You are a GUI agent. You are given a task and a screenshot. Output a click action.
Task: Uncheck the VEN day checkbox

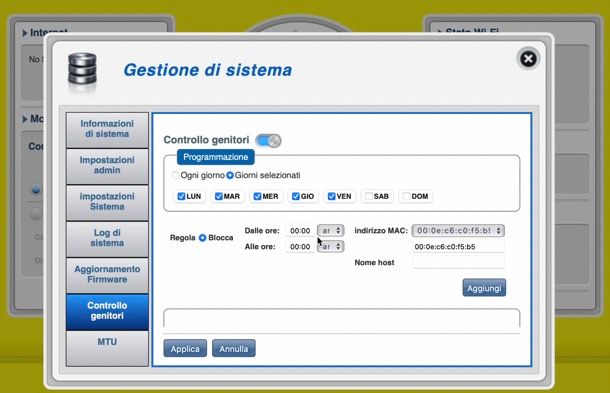coord(331,196)
